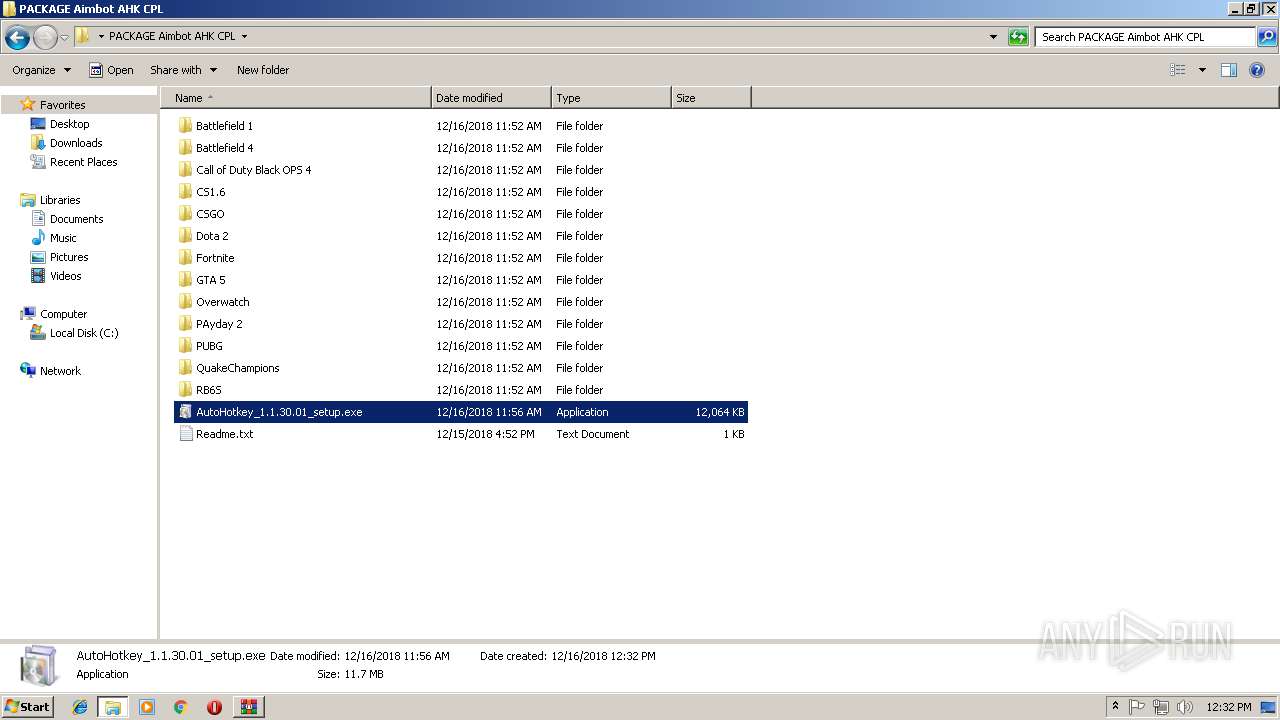Open Local Disk (C:)

click(84, 333)
